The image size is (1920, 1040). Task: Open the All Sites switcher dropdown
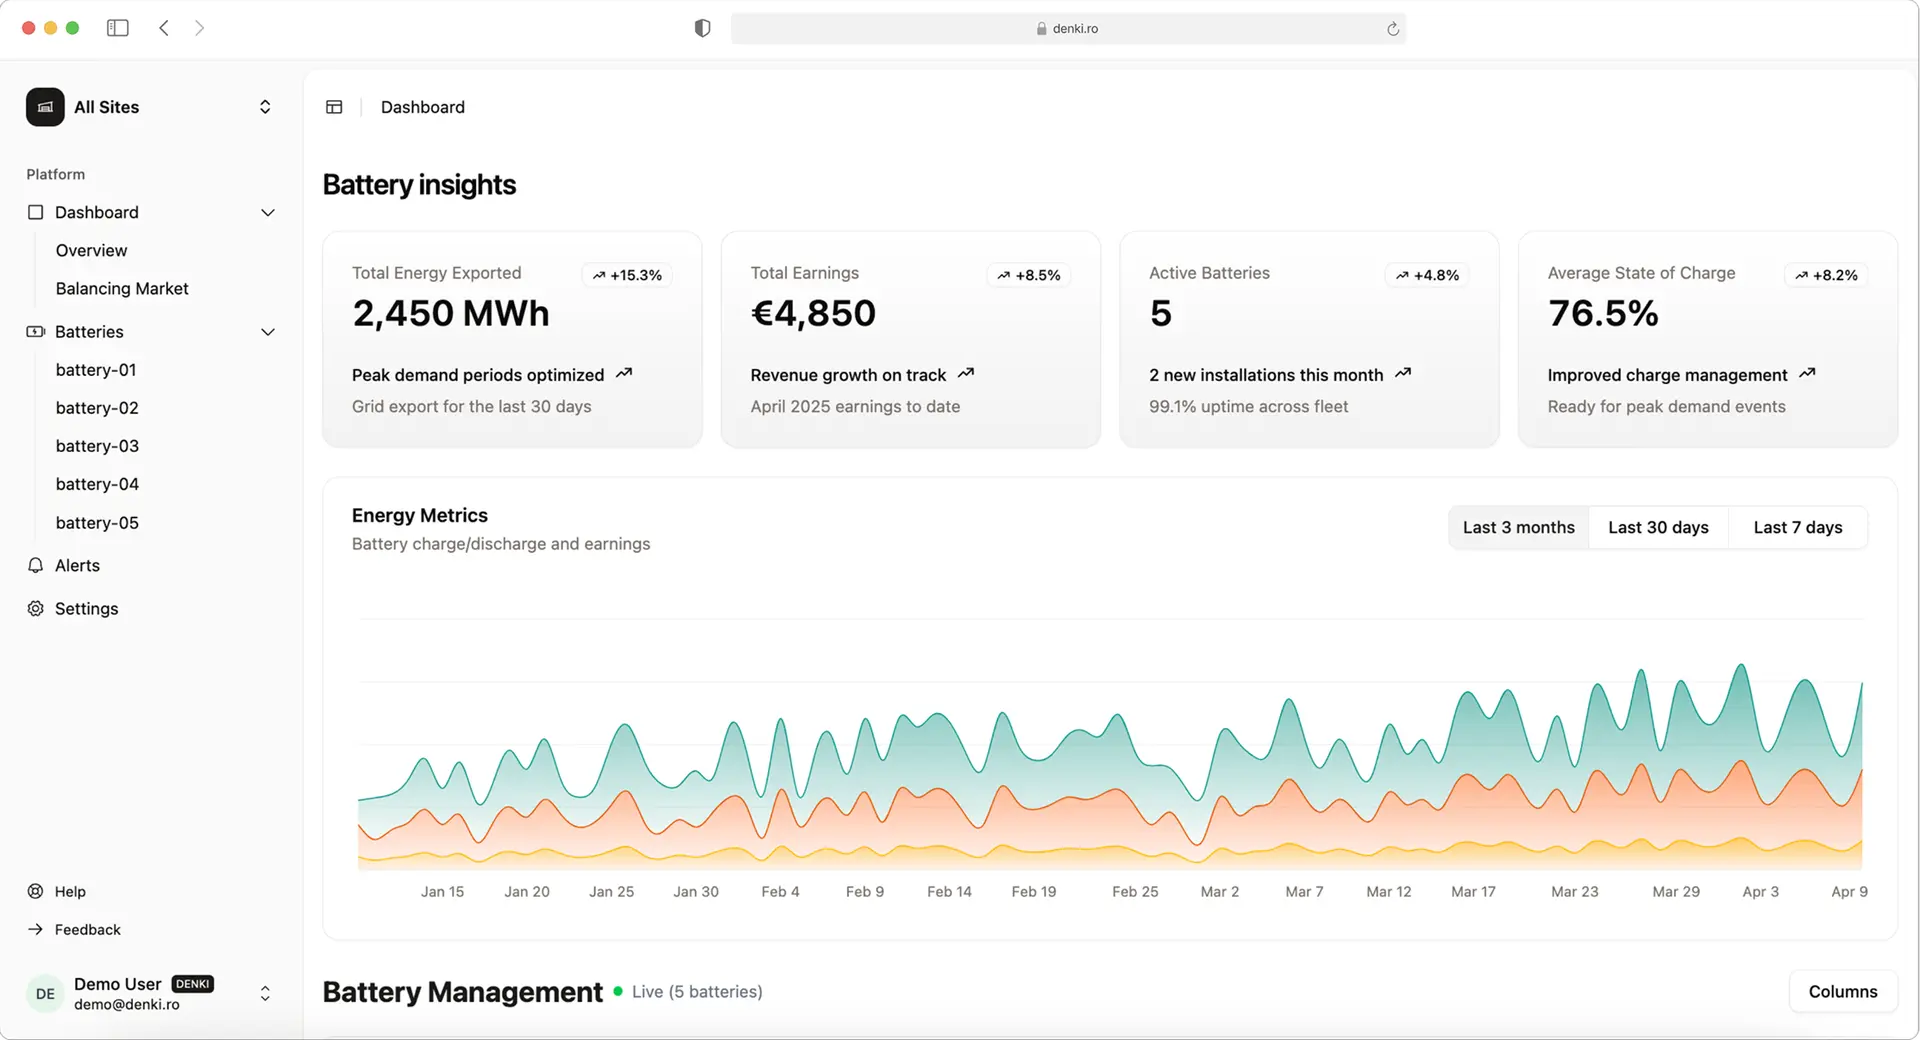[265, 107]
